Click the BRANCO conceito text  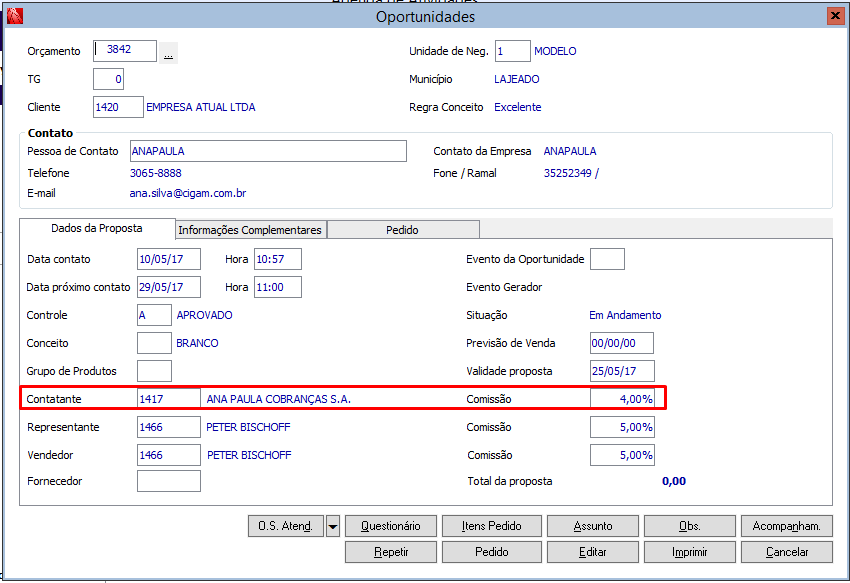point(197,343)
